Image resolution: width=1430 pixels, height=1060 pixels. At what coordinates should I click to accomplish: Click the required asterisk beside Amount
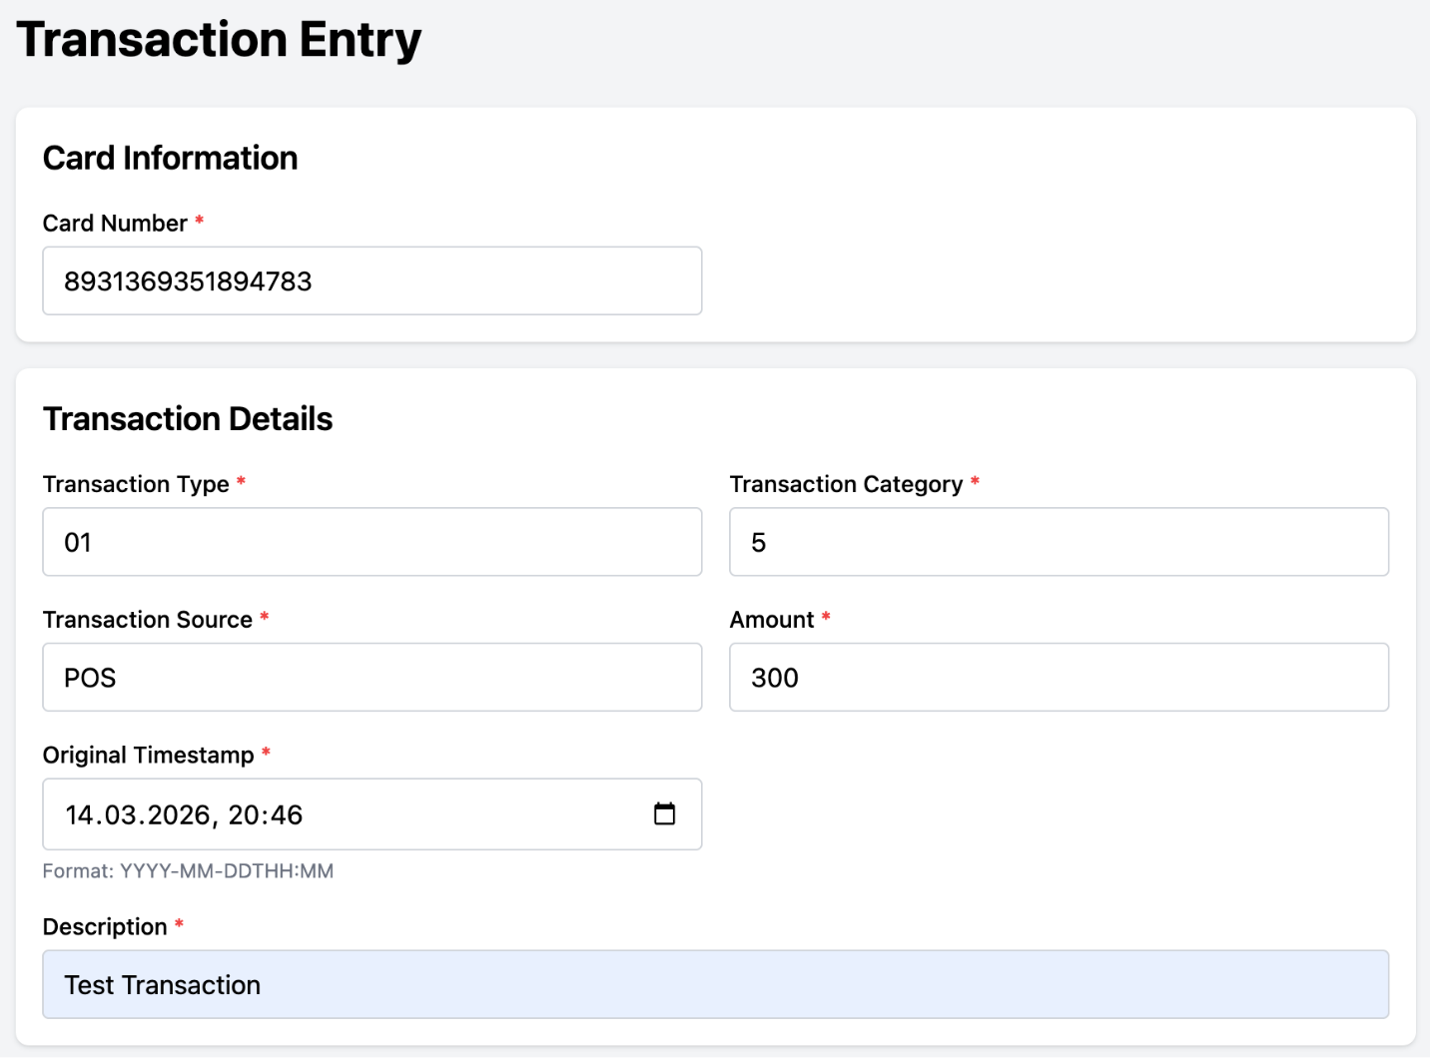coord(826,619)
